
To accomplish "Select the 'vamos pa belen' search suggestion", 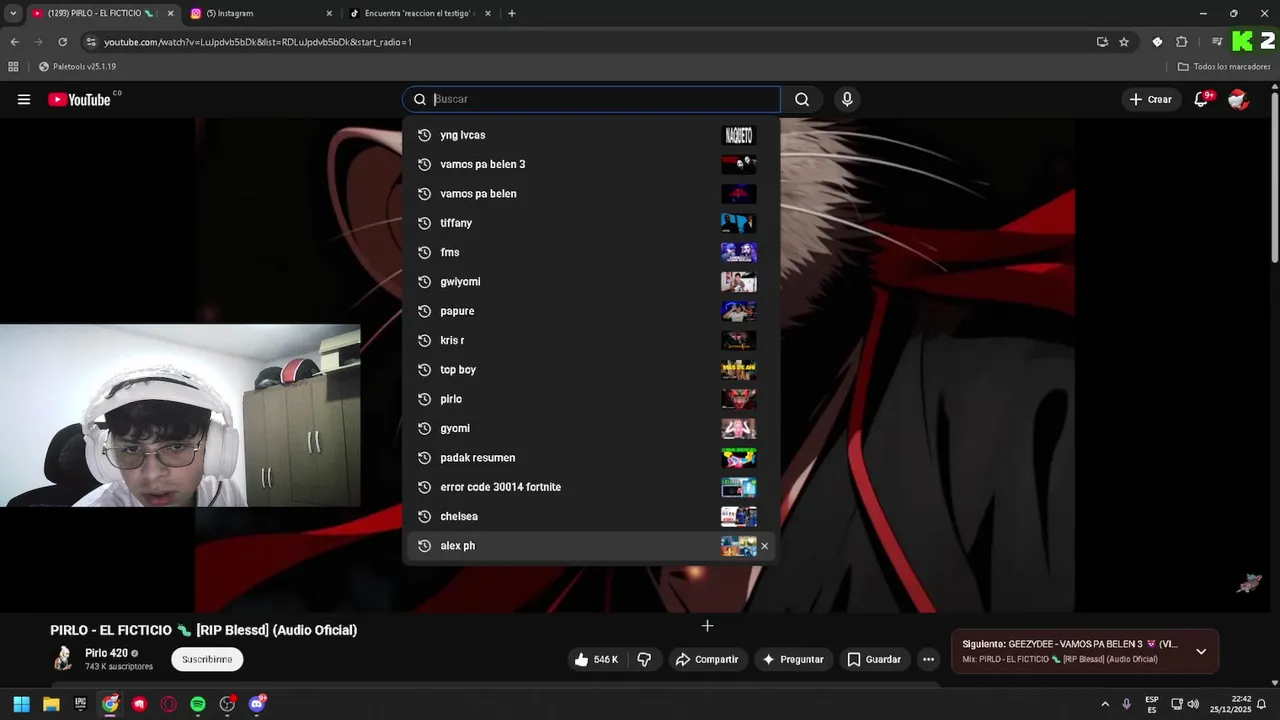I will [x=590, y=194].
